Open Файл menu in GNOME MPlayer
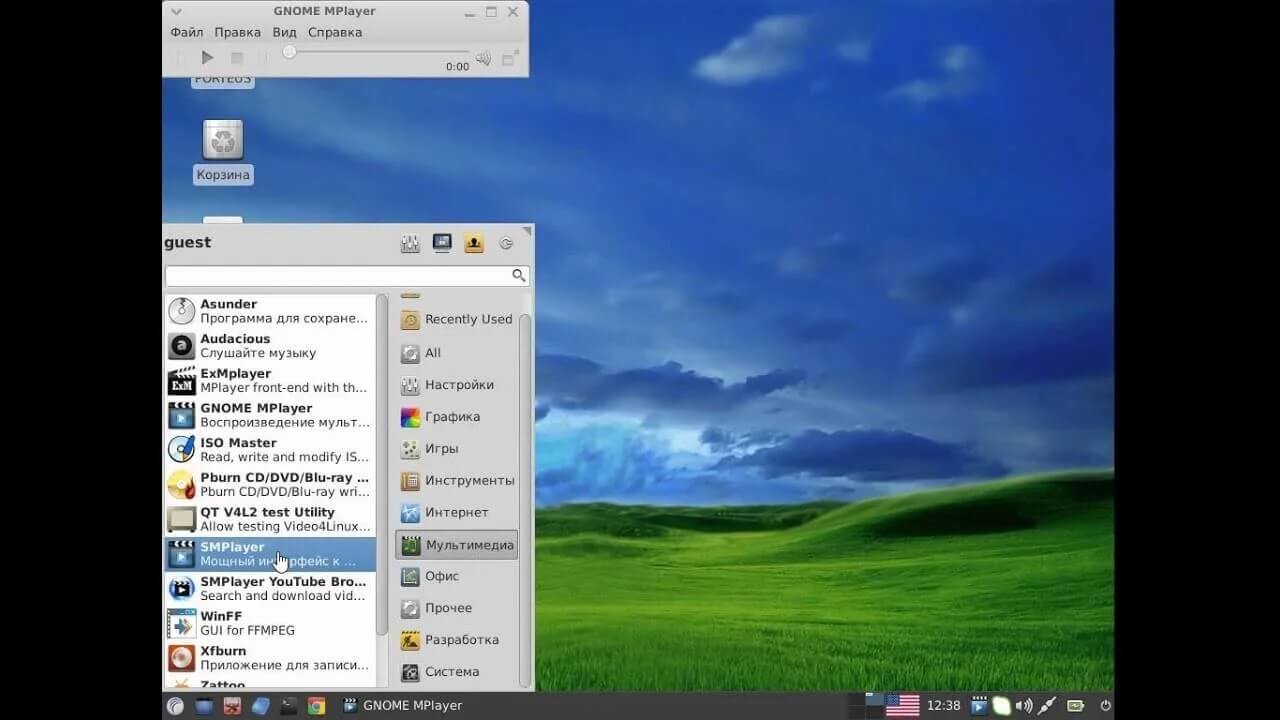1280x720 pixels. (187, 32)
